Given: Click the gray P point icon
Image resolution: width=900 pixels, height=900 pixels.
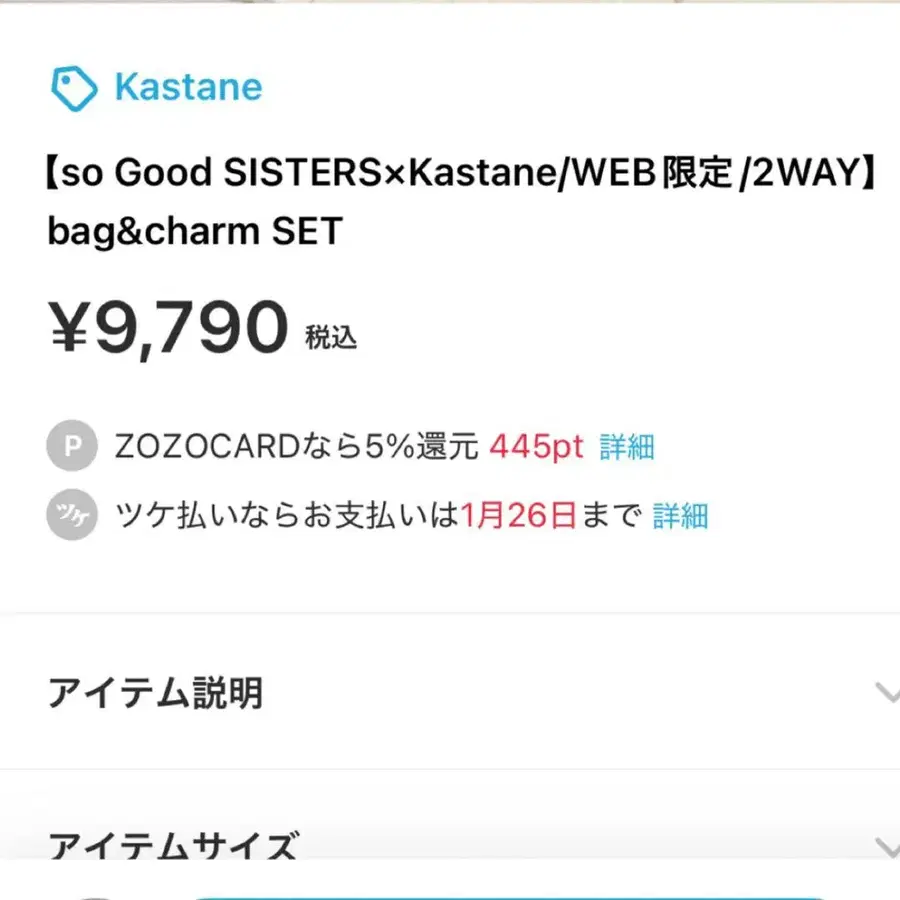Looking at the screenshot, I should pos(72,447).
